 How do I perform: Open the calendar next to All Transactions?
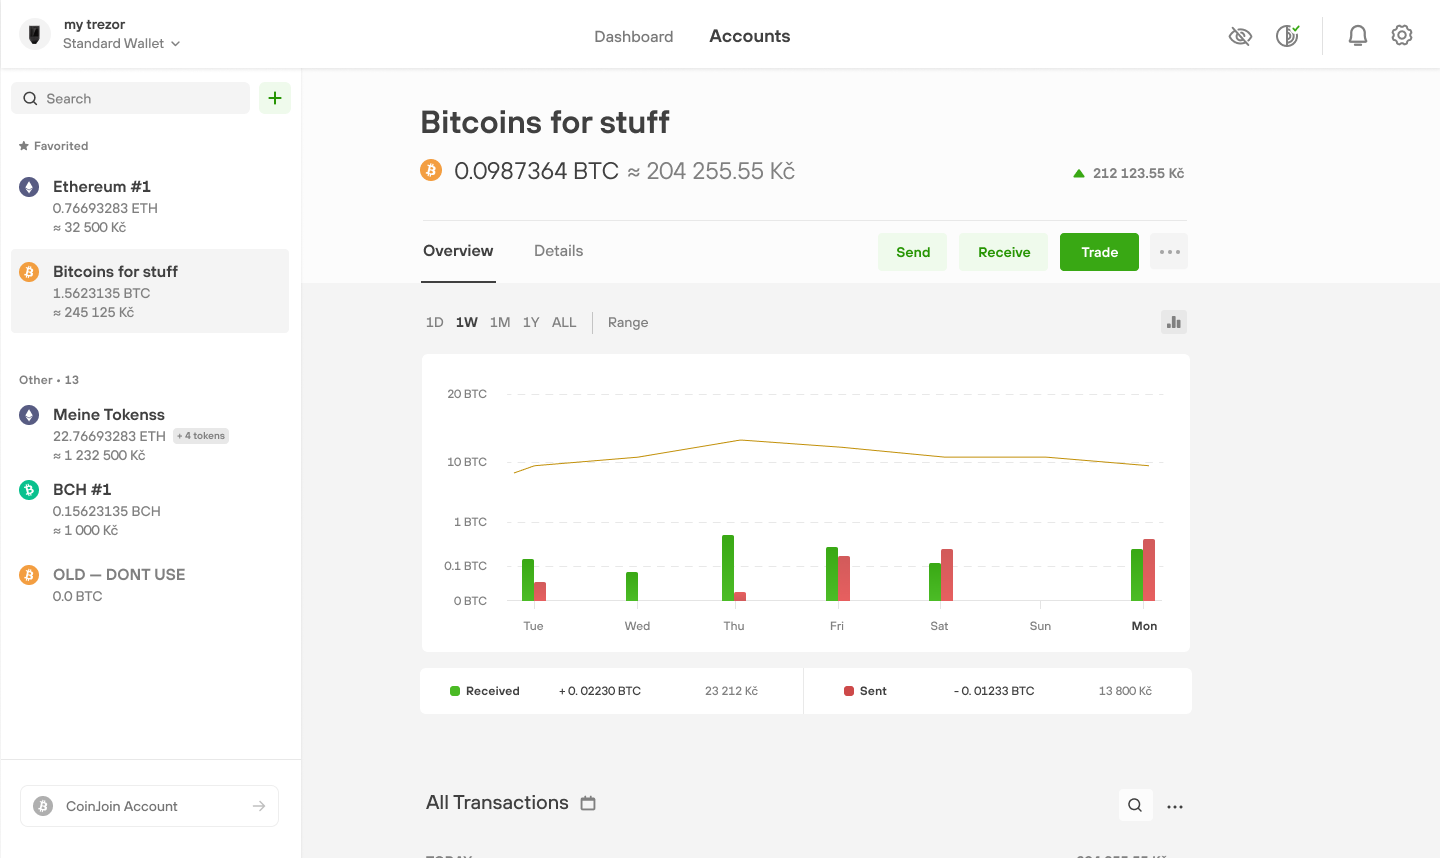point(587,802)
